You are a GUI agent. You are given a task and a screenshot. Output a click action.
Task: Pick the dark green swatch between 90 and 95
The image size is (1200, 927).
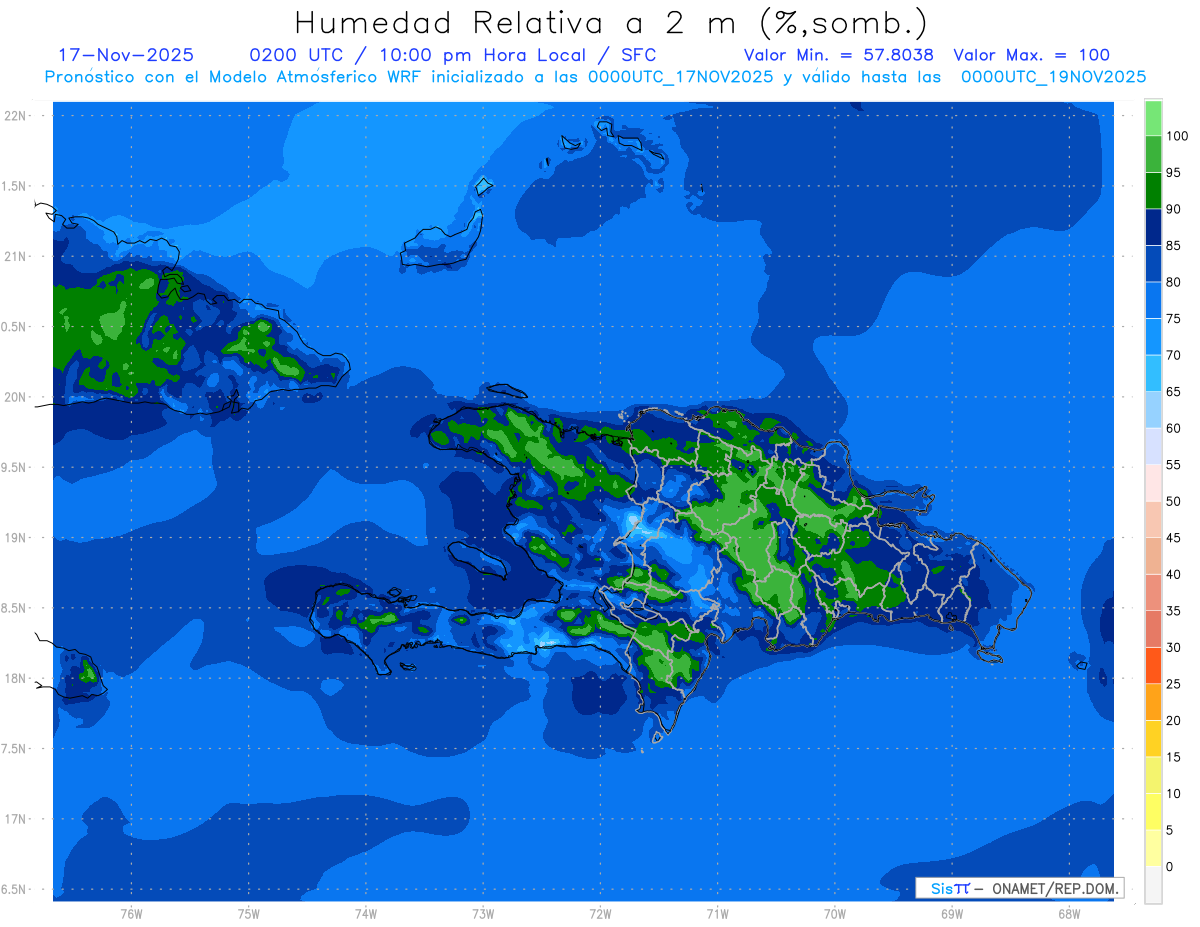coord(1153,191)
